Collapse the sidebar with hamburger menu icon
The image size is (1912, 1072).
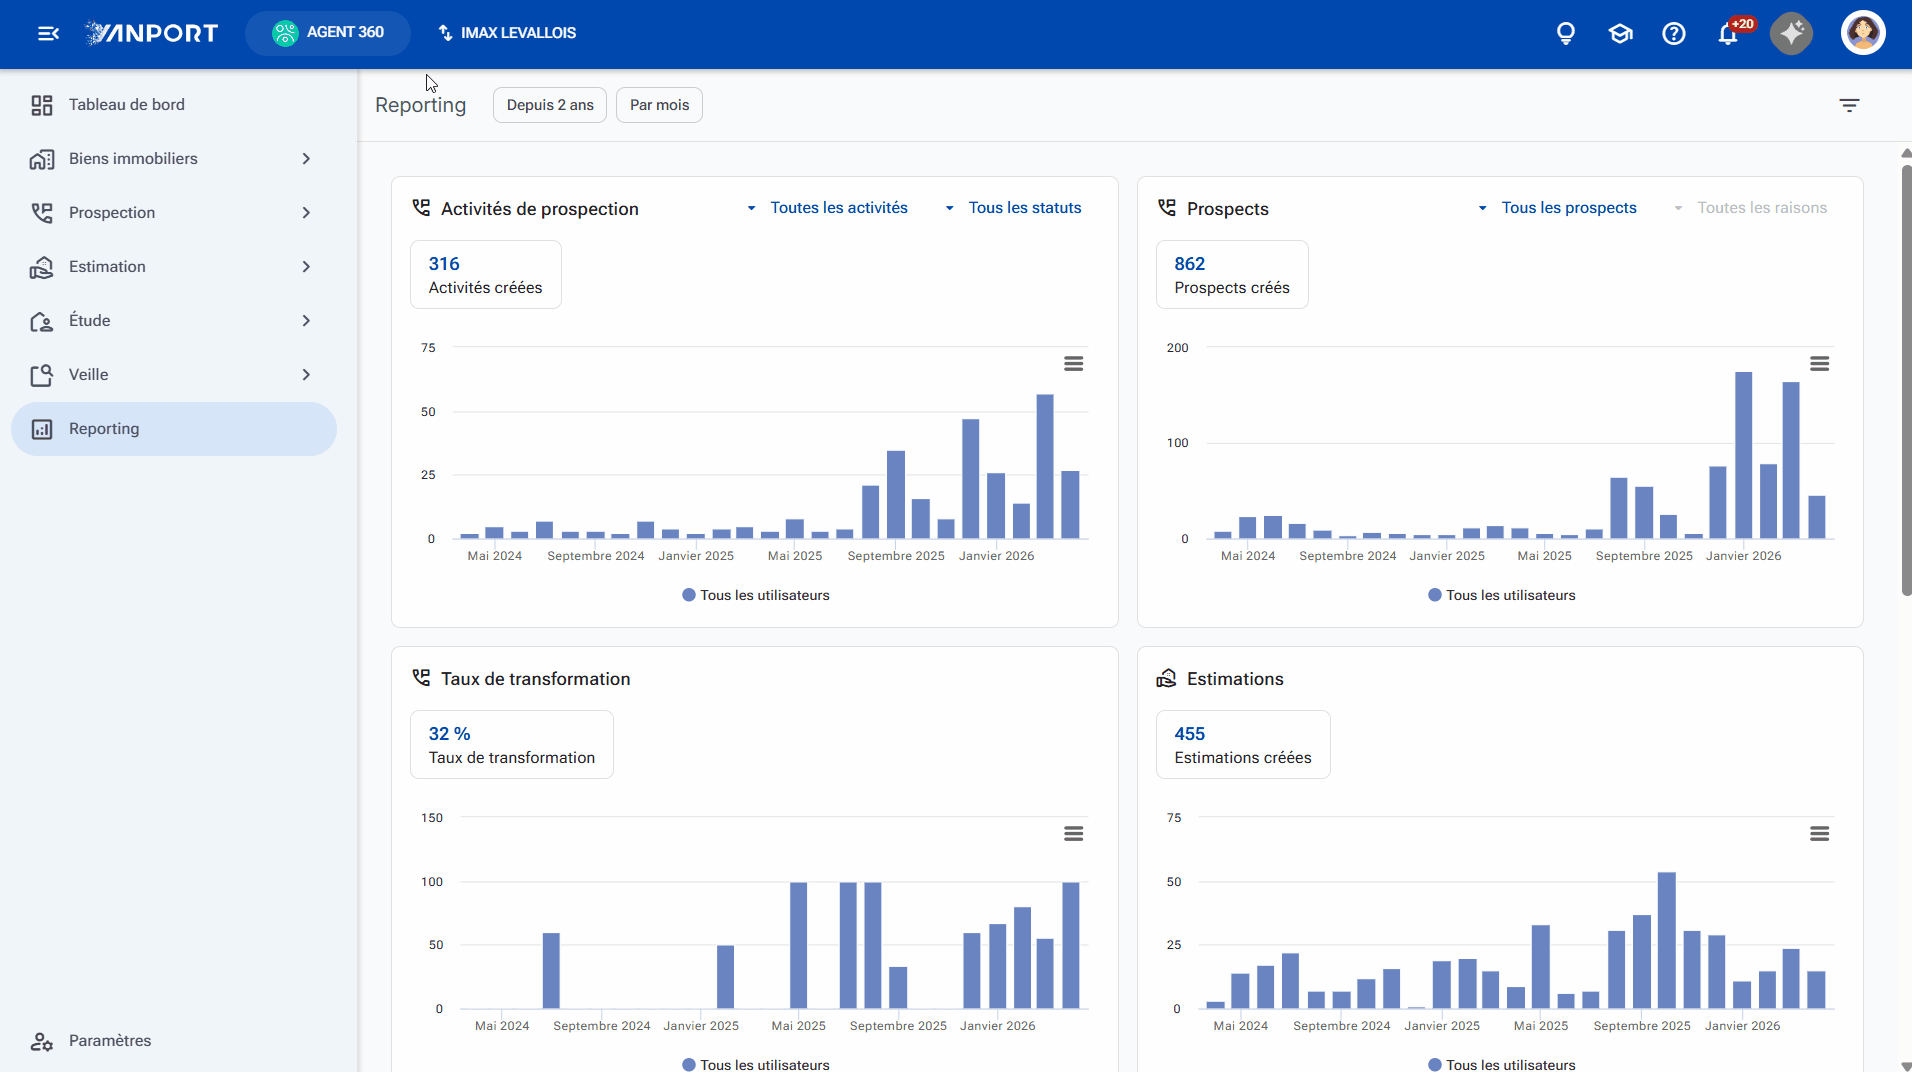pos(48,33)
